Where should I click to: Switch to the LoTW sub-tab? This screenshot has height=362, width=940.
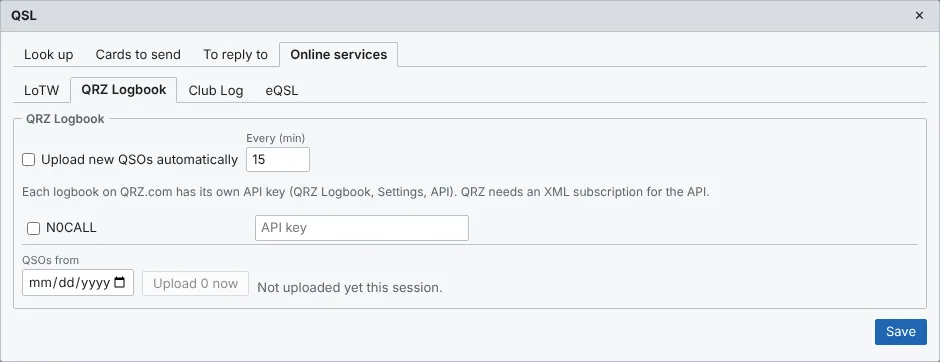(x=41, y=90)
